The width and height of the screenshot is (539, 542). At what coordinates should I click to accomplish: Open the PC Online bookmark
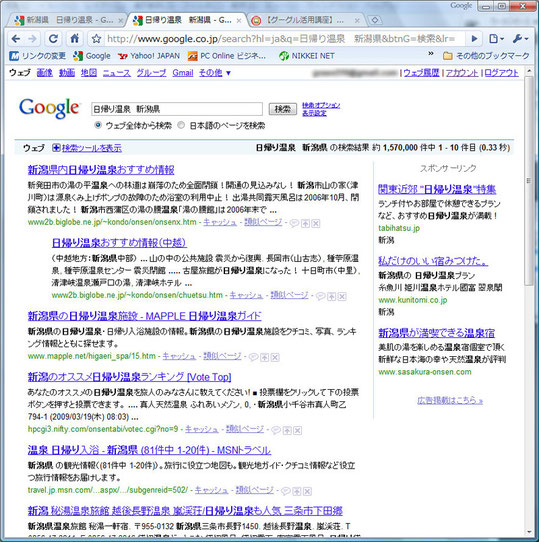(x=227, y=56)
